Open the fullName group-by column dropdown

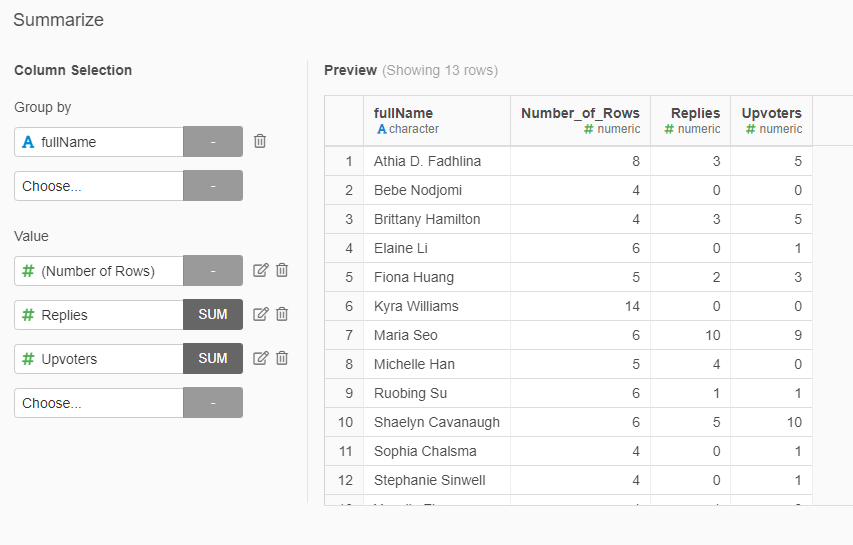click(x=99, y=142)
